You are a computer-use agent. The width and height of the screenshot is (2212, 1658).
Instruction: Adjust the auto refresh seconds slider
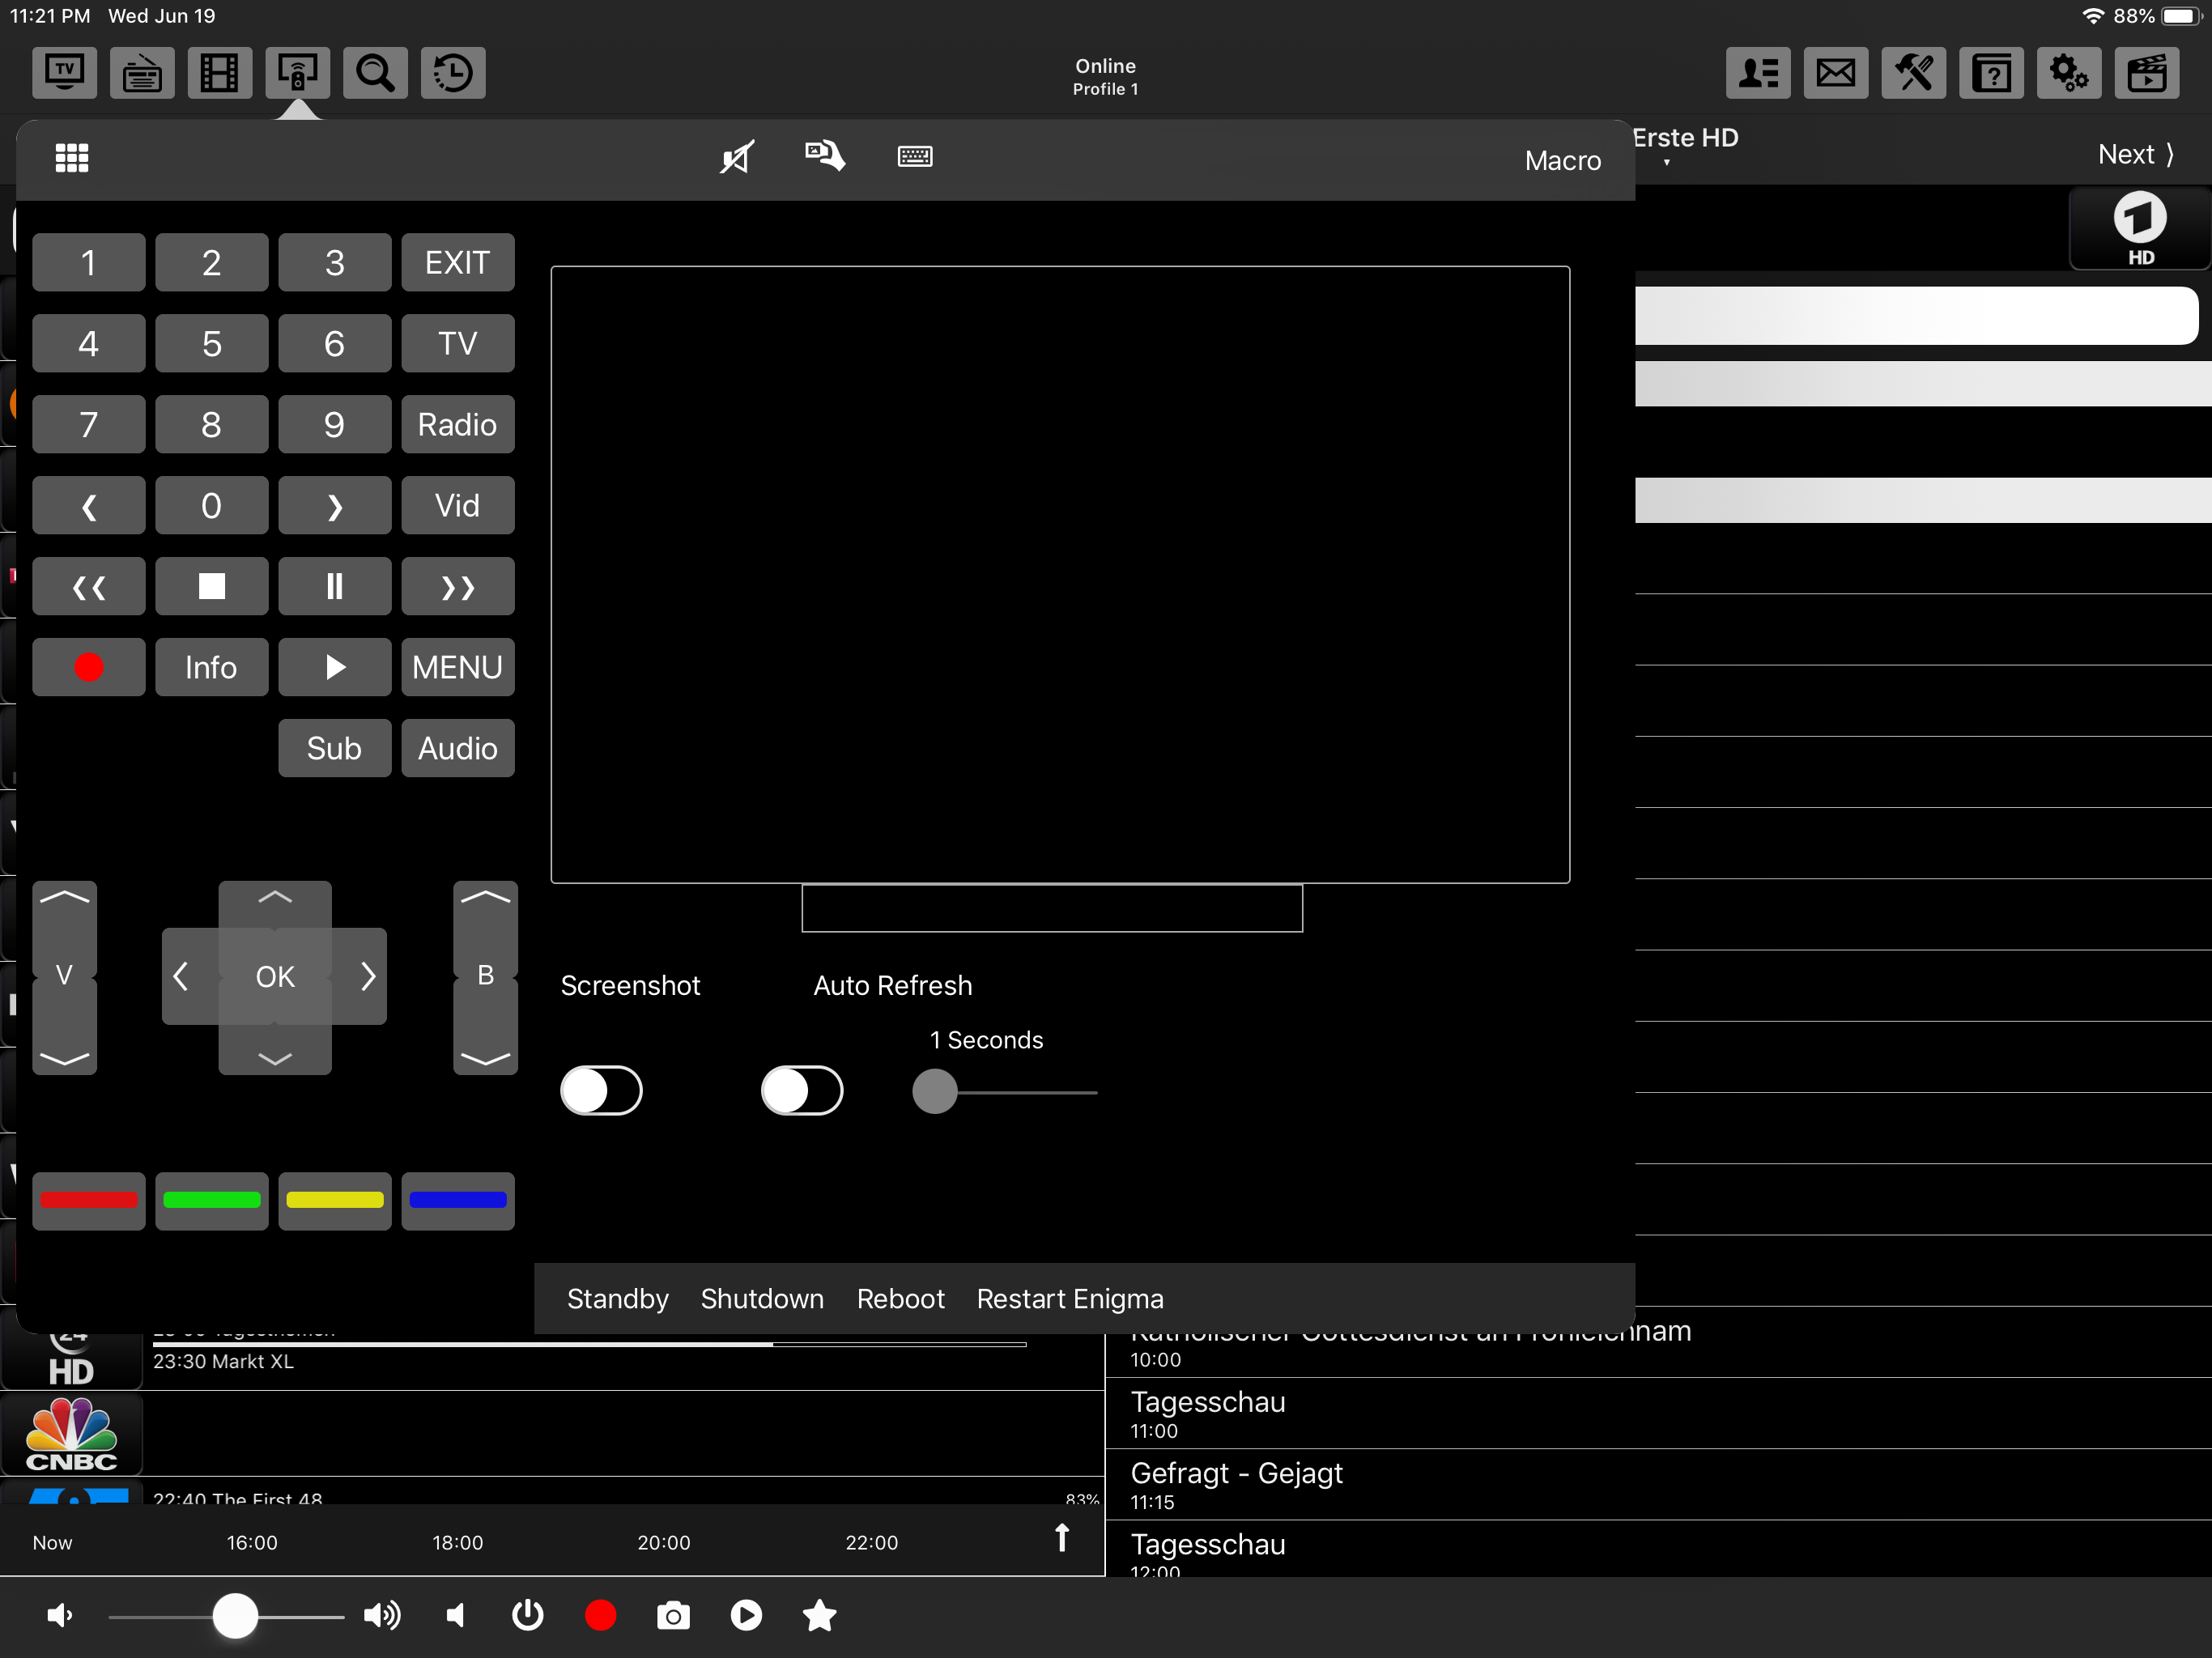(935, 1092)
